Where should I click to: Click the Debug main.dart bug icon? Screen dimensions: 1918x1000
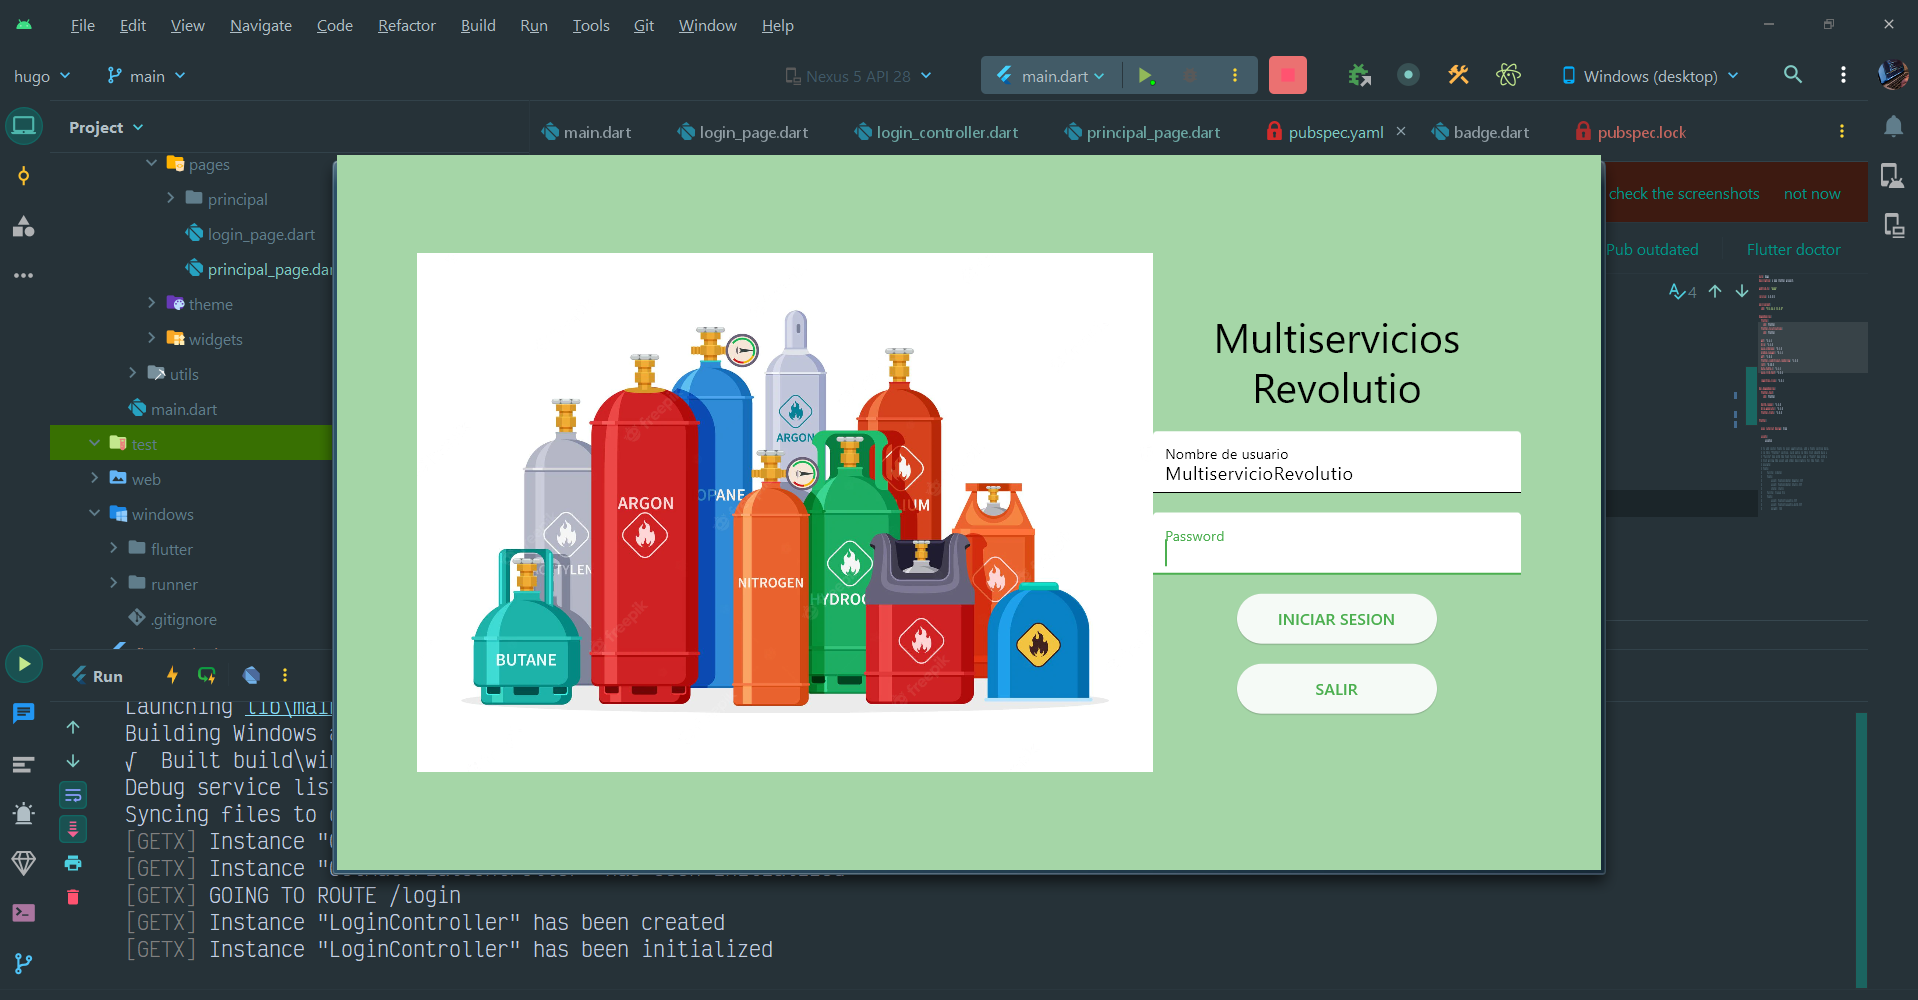point(1190,75)
